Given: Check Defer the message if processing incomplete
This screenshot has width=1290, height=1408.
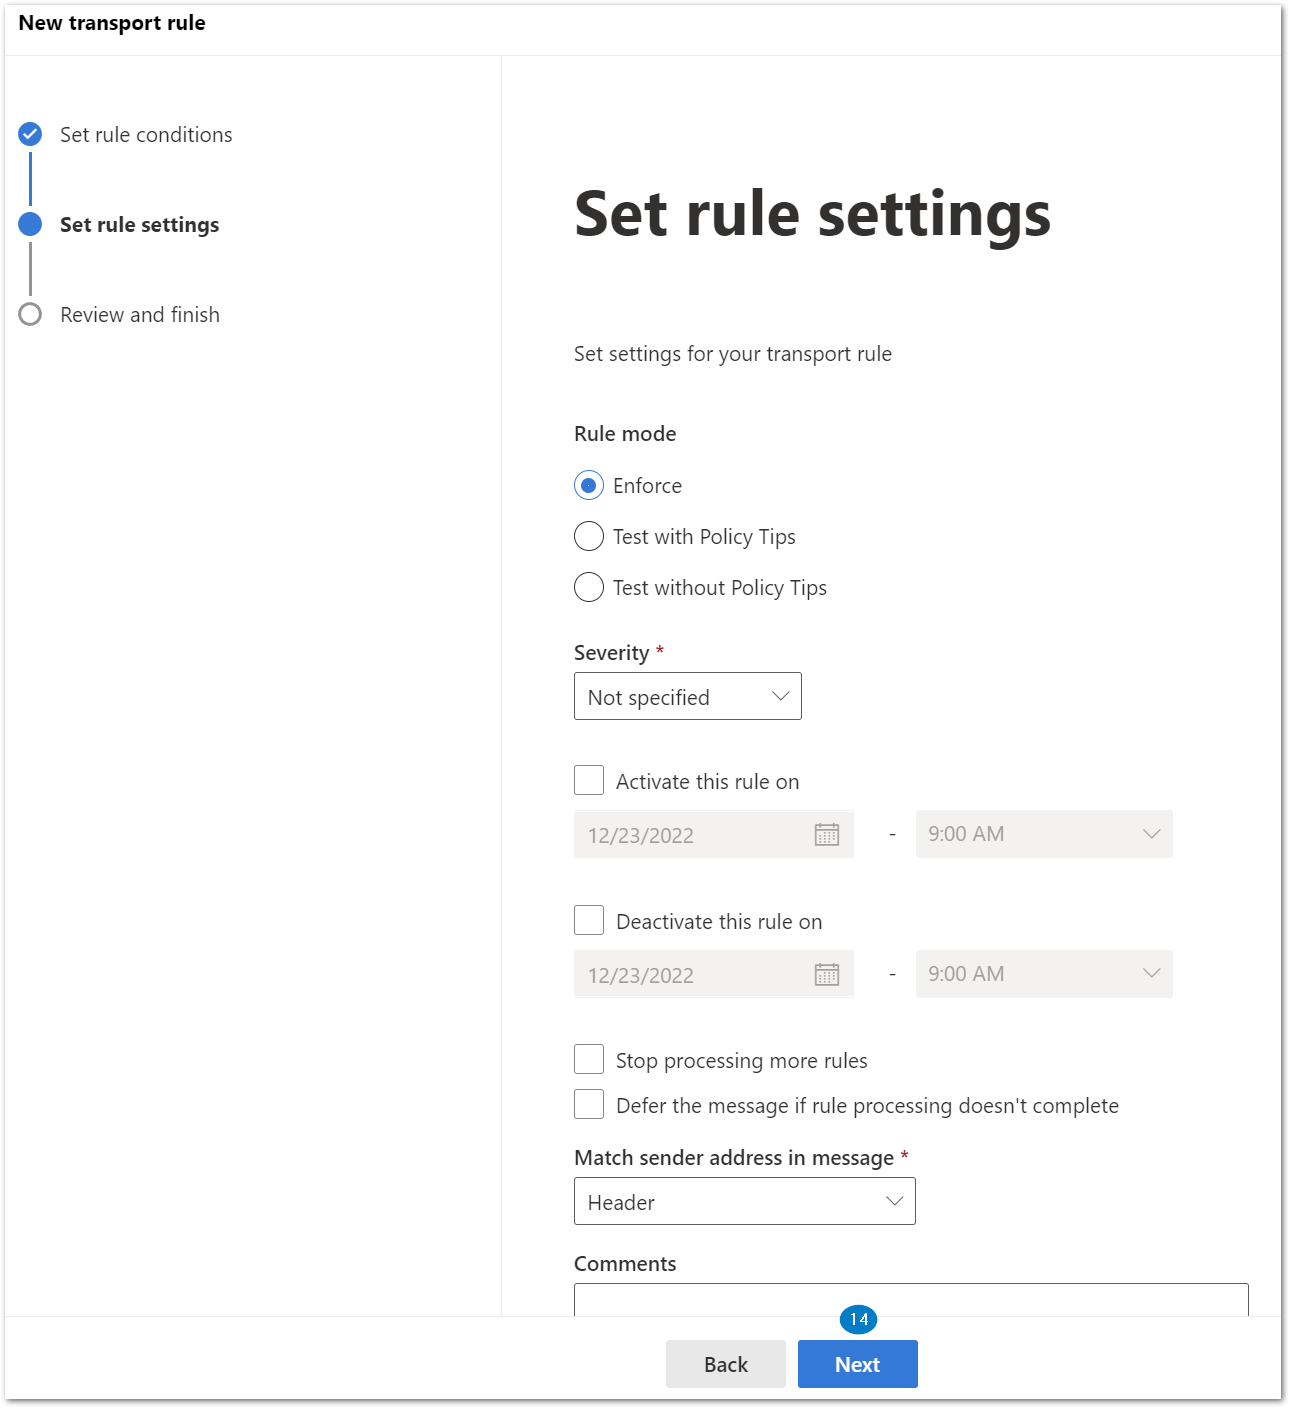Looking at the screenshot, I should (x=589, y=1104).
